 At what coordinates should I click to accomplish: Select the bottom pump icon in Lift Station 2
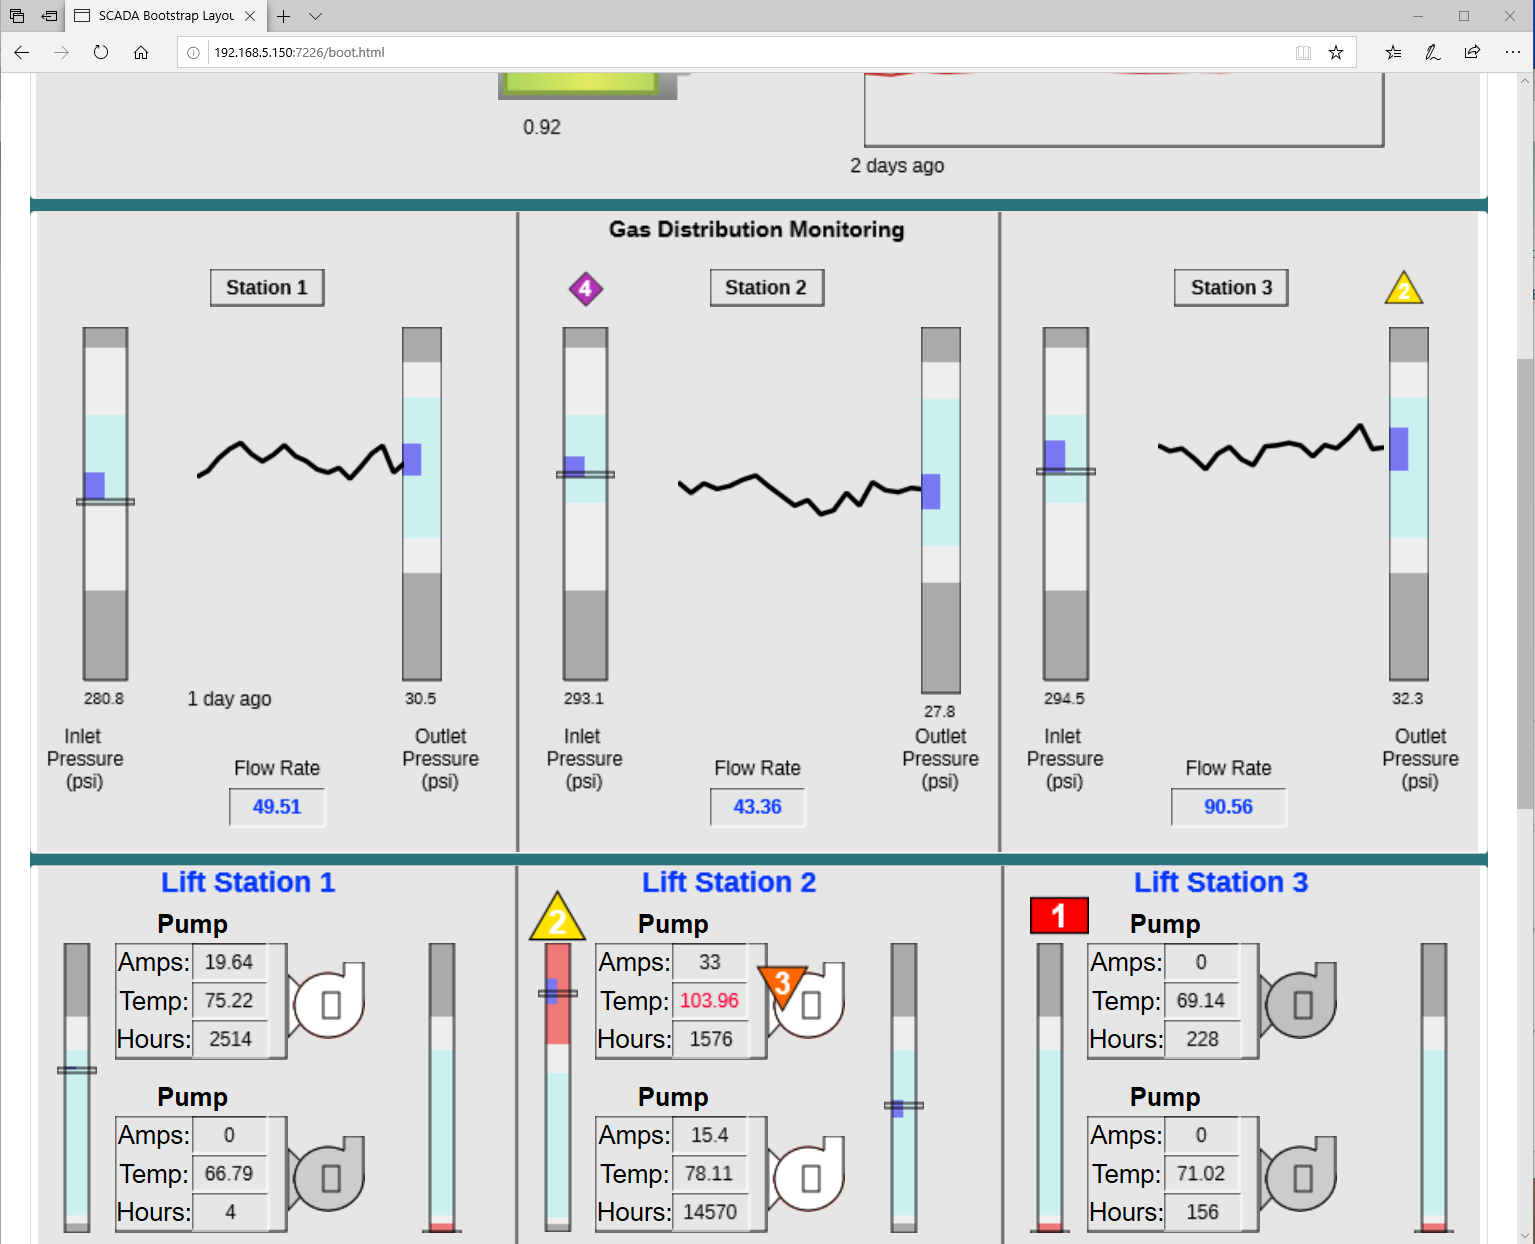tap(809, 1177)
